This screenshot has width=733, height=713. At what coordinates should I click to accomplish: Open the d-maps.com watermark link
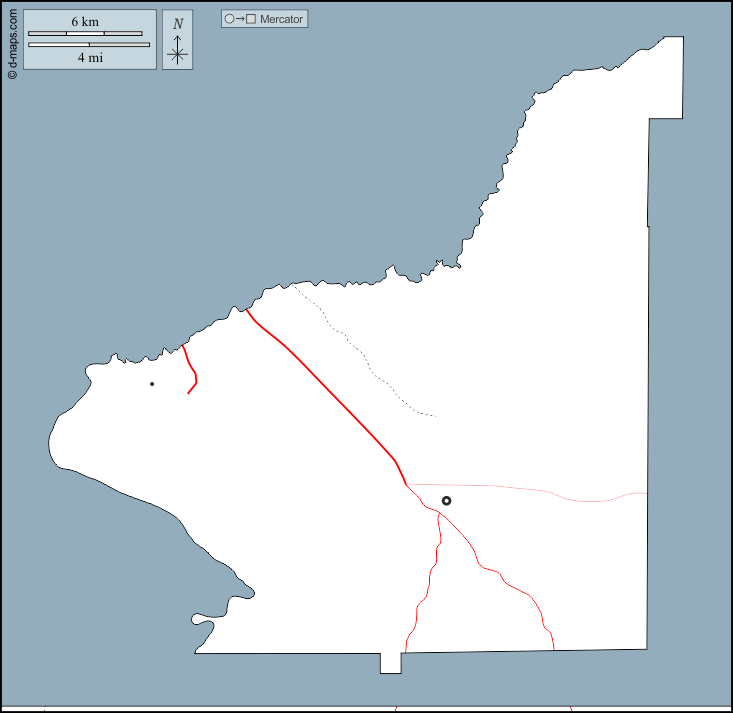tap(12, 38)
